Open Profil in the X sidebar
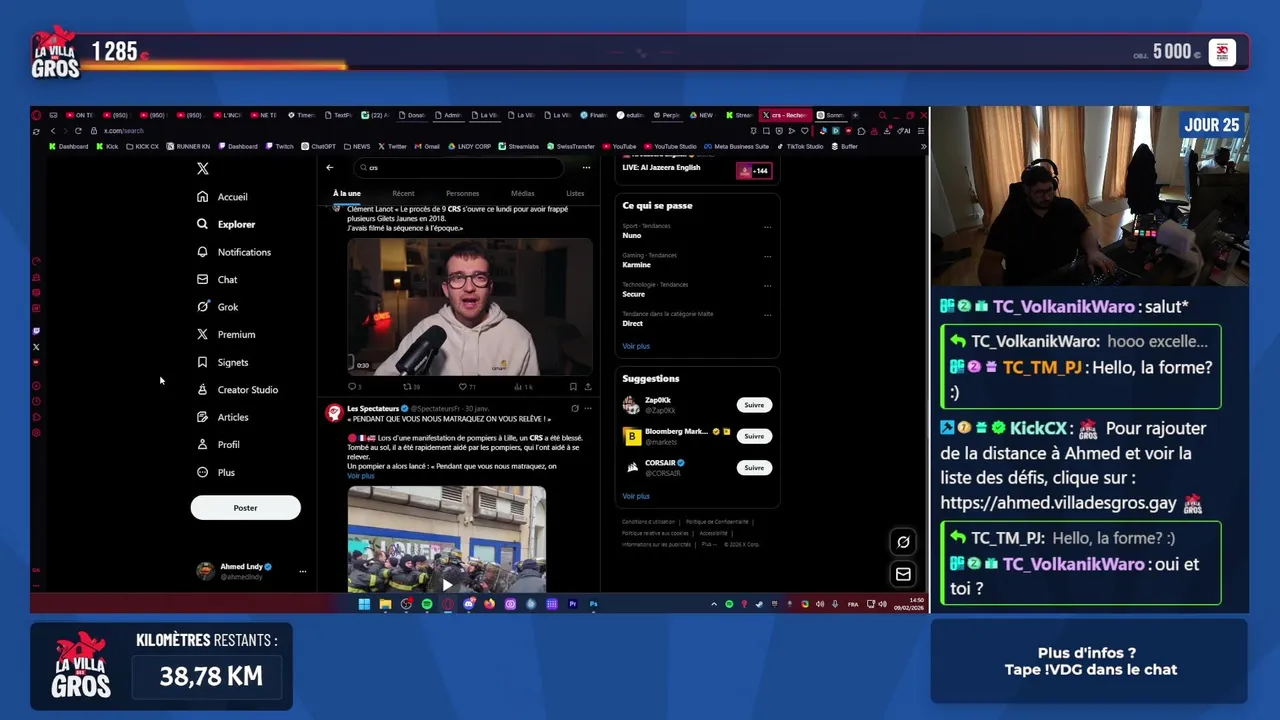 (218, 445)
